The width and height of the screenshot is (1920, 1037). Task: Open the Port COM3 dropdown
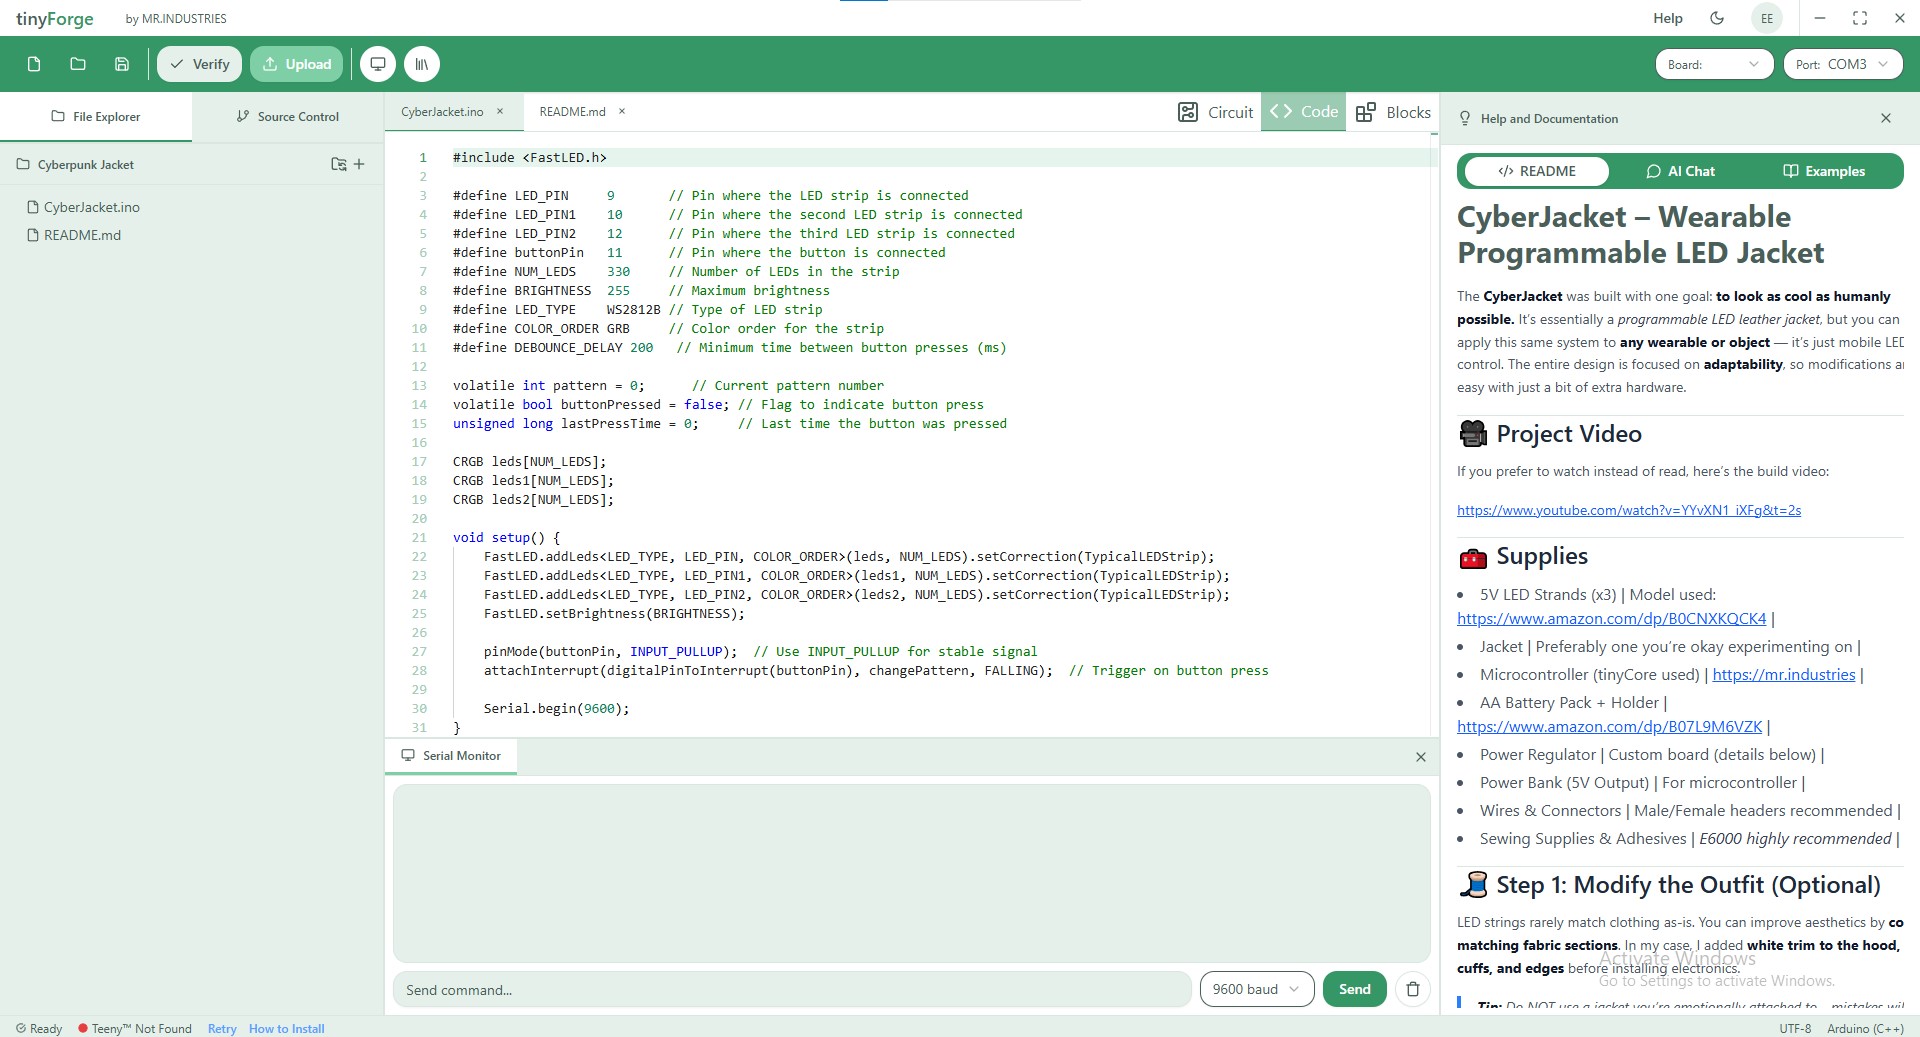[x=1842, y=64]
